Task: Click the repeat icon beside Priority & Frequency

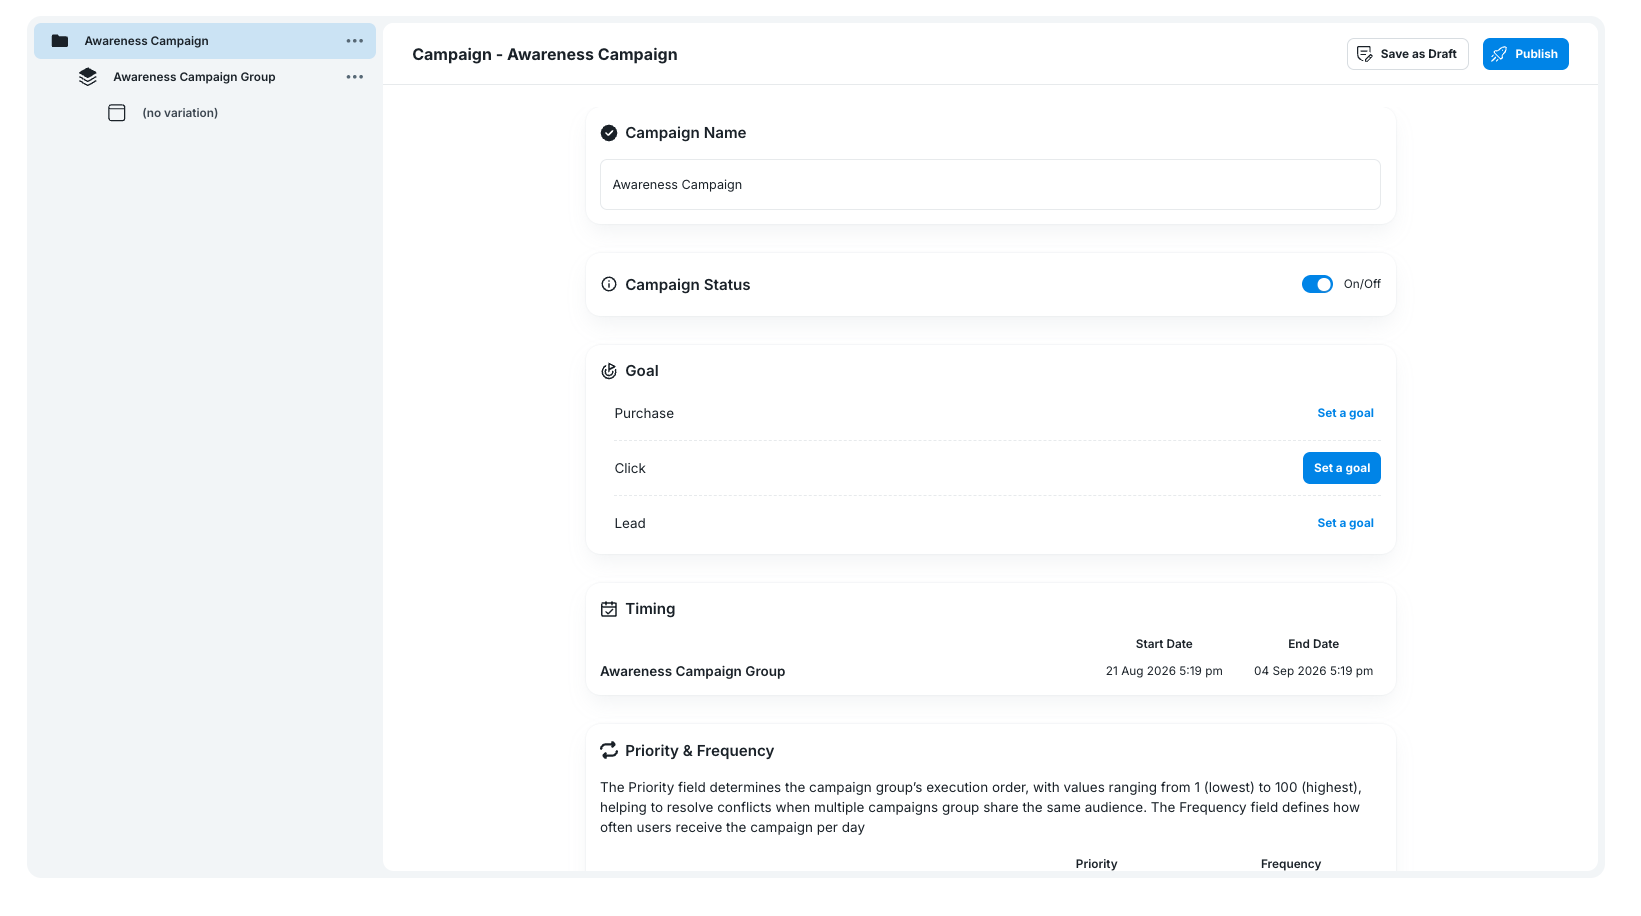Action: point(609,751)
